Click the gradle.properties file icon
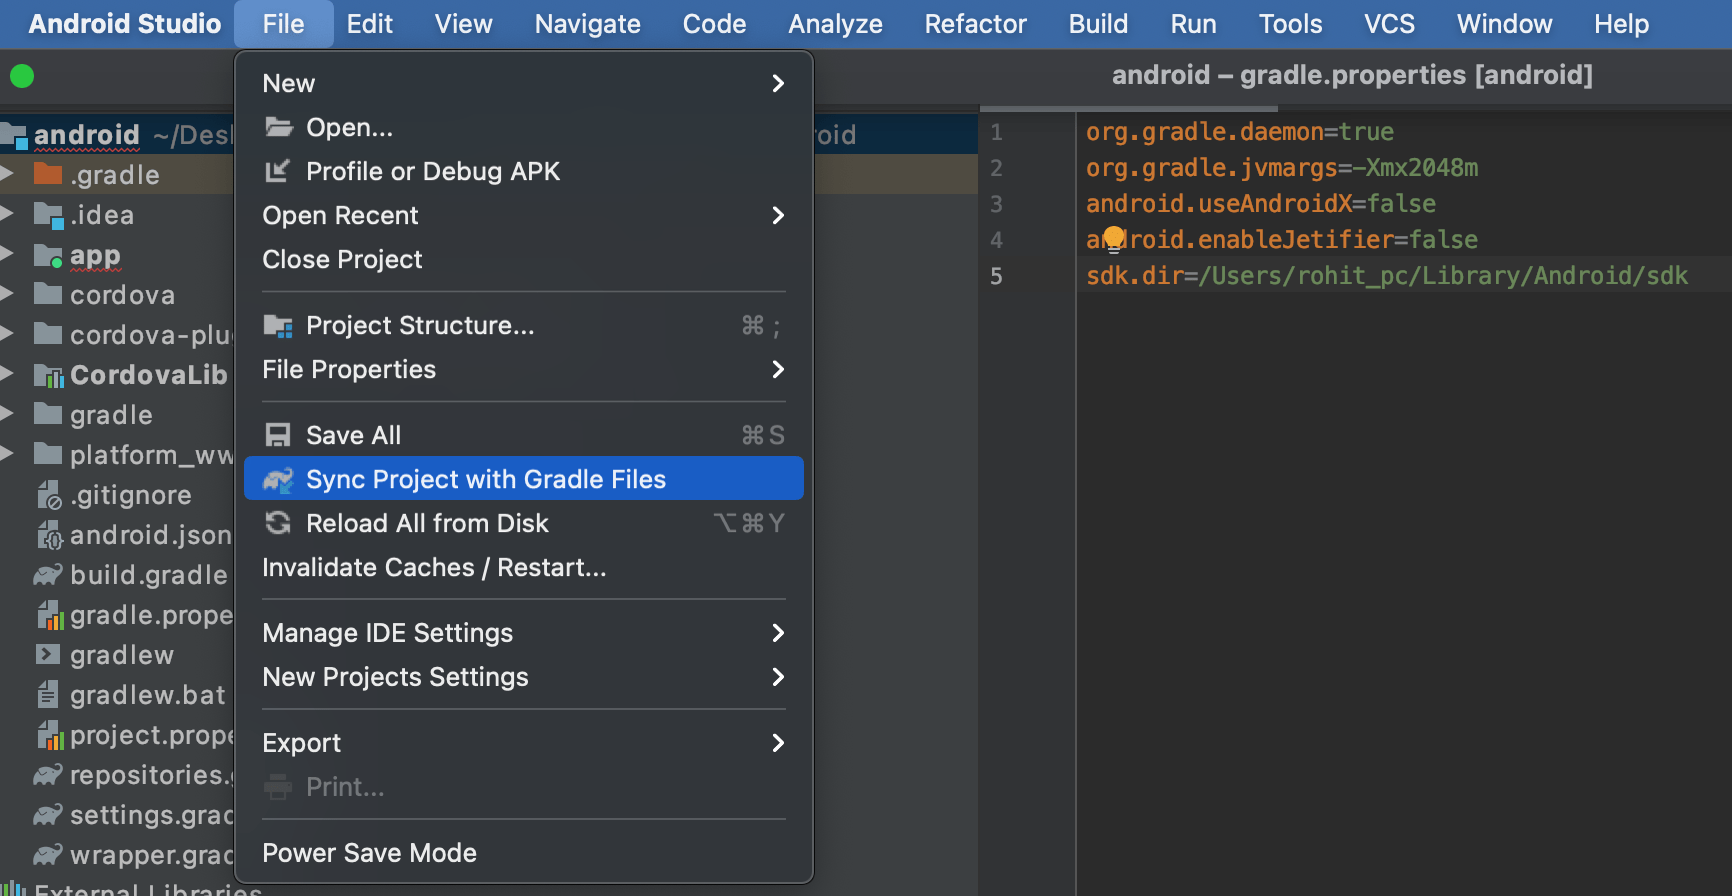This screenshot has height=896, width=1732. [x=50, y=615]
